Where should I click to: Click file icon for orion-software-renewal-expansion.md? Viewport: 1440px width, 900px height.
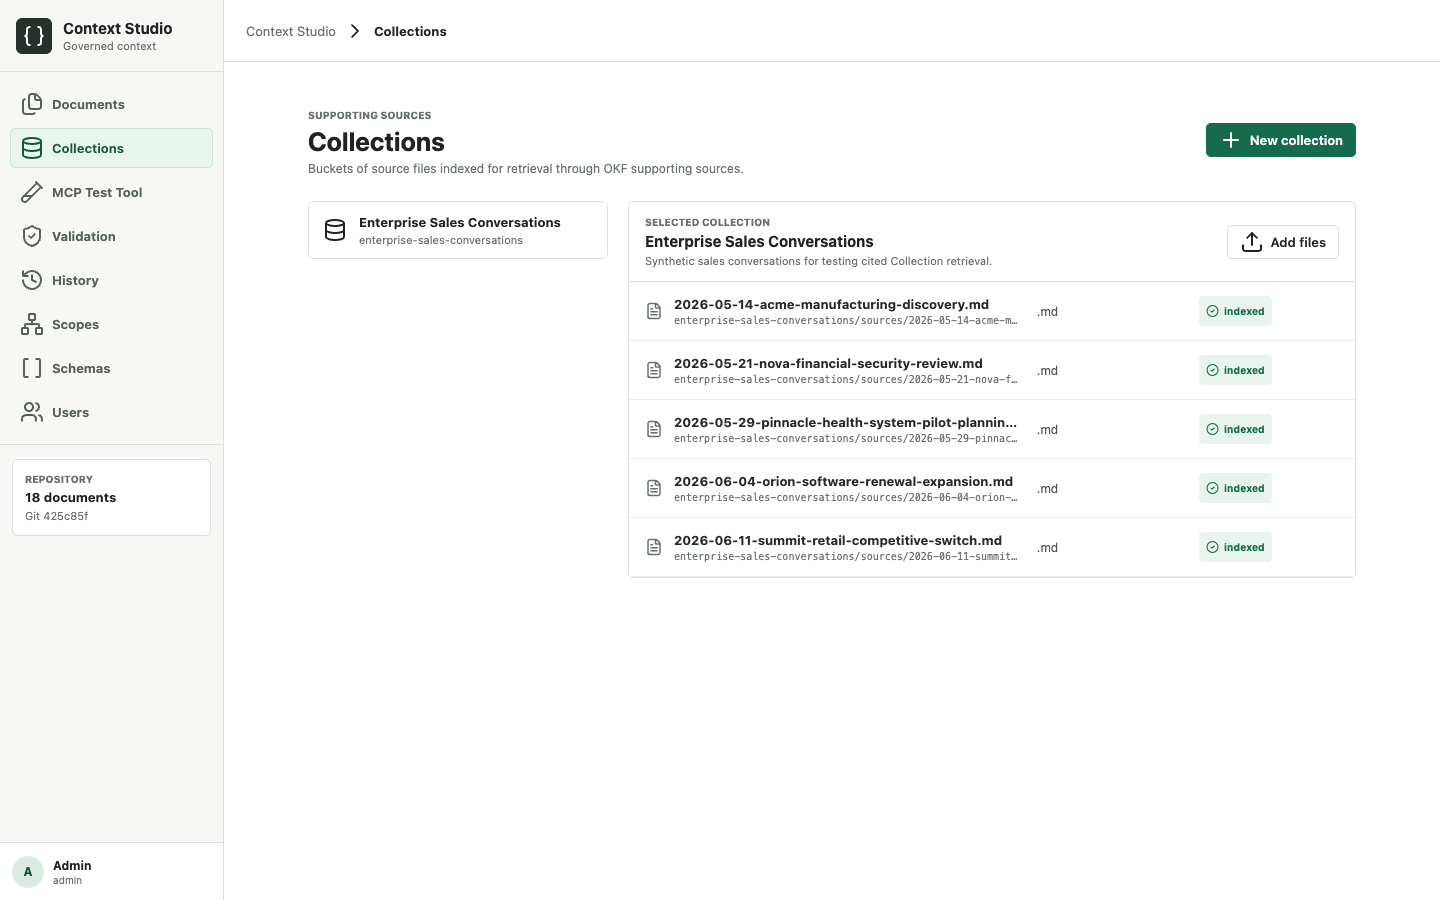tap(654, 488)
